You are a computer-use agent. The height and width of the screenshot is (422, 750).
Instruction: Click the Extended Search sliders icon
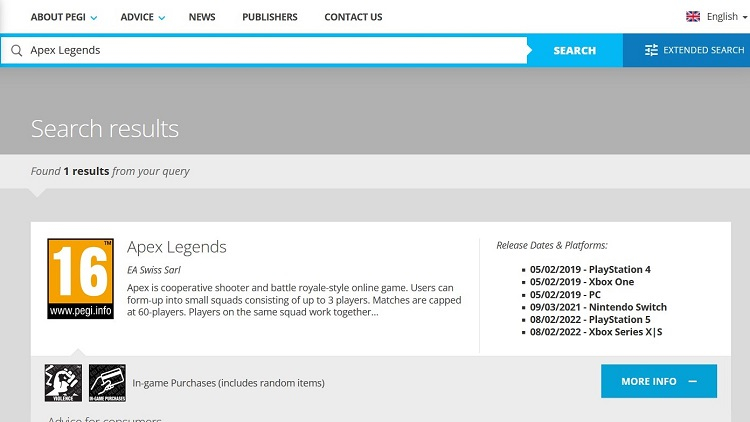click(x=651, y=50)
